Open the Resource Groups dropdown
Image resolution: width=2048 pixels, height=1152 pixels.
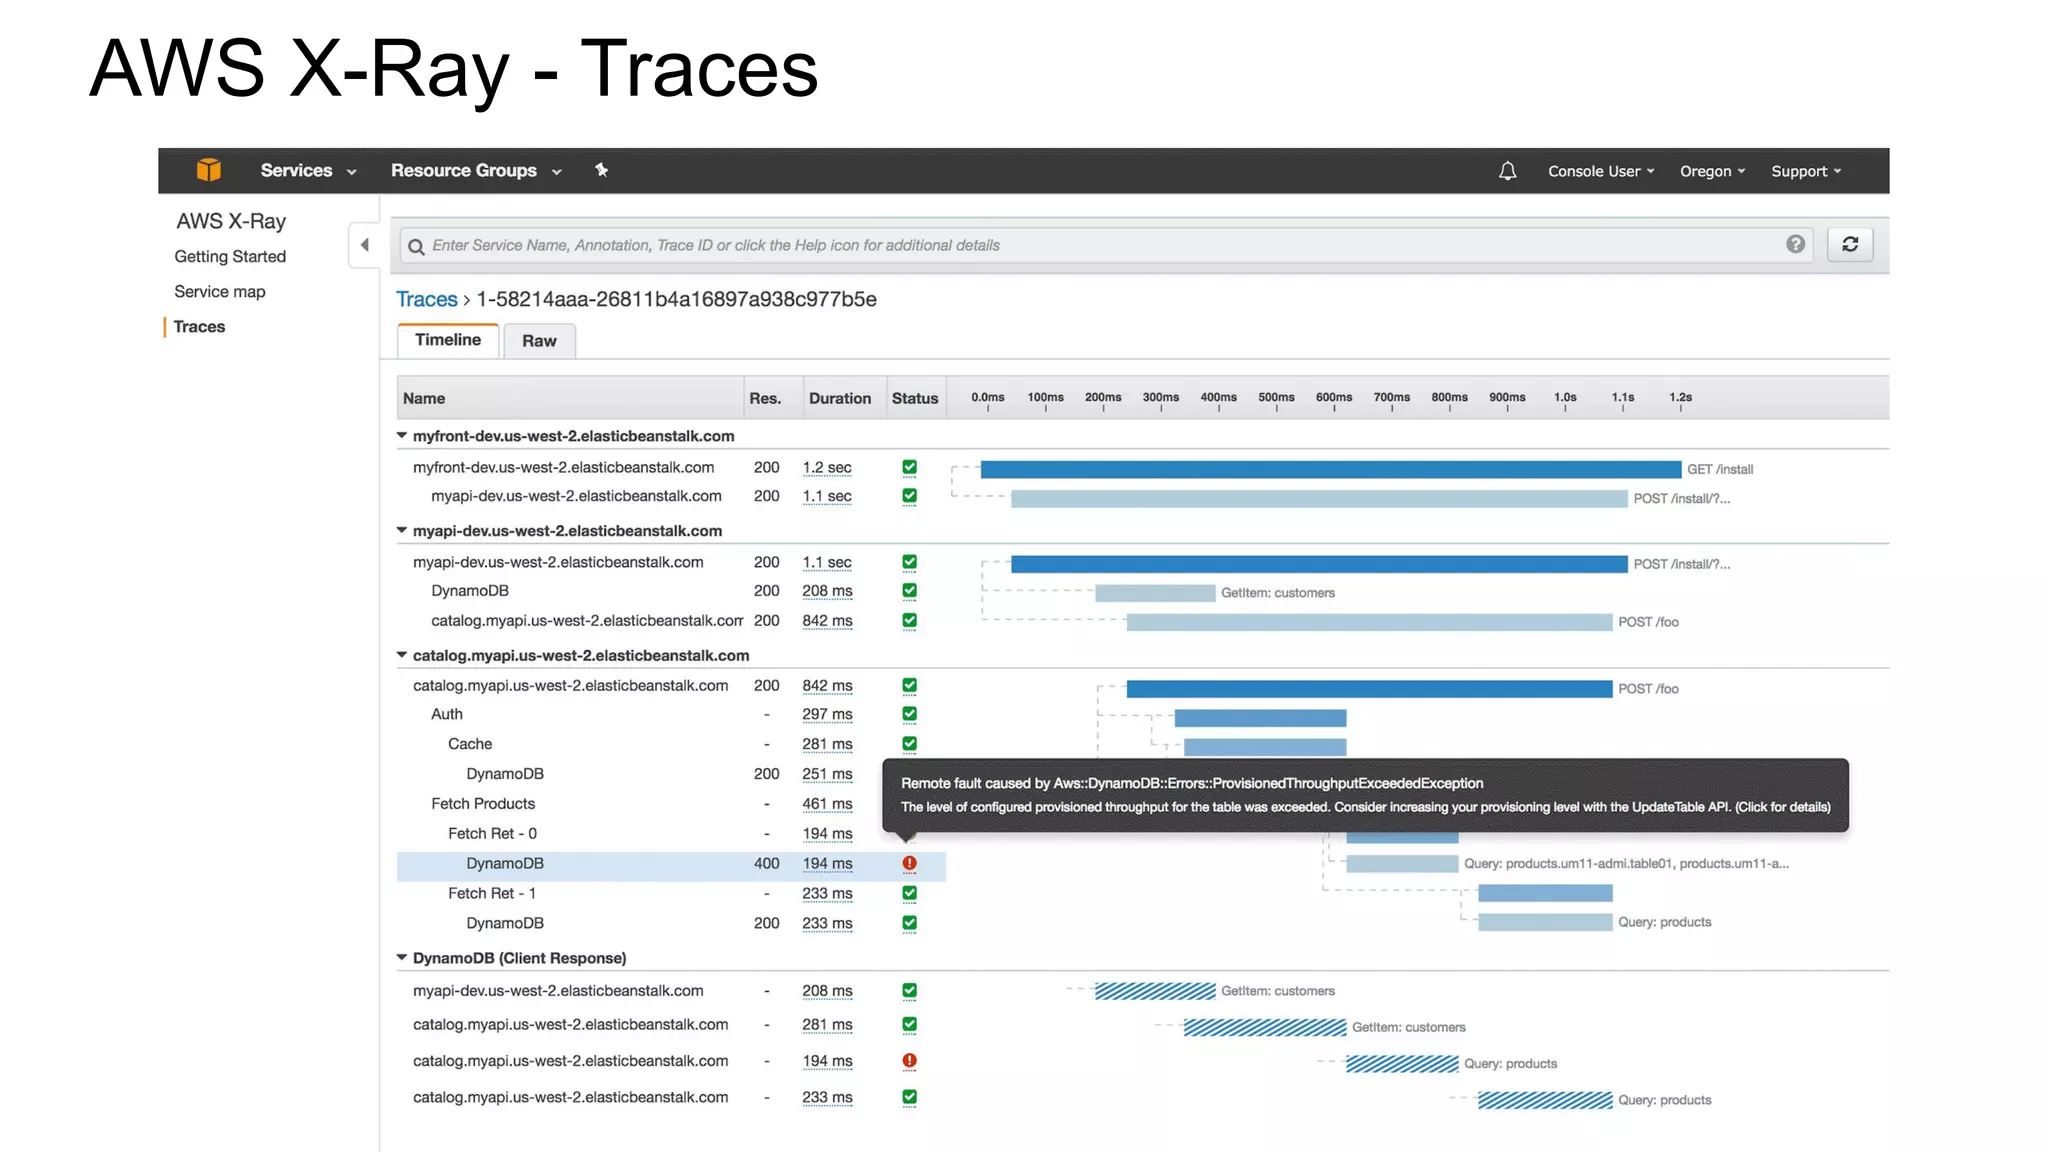coord(476,171)
